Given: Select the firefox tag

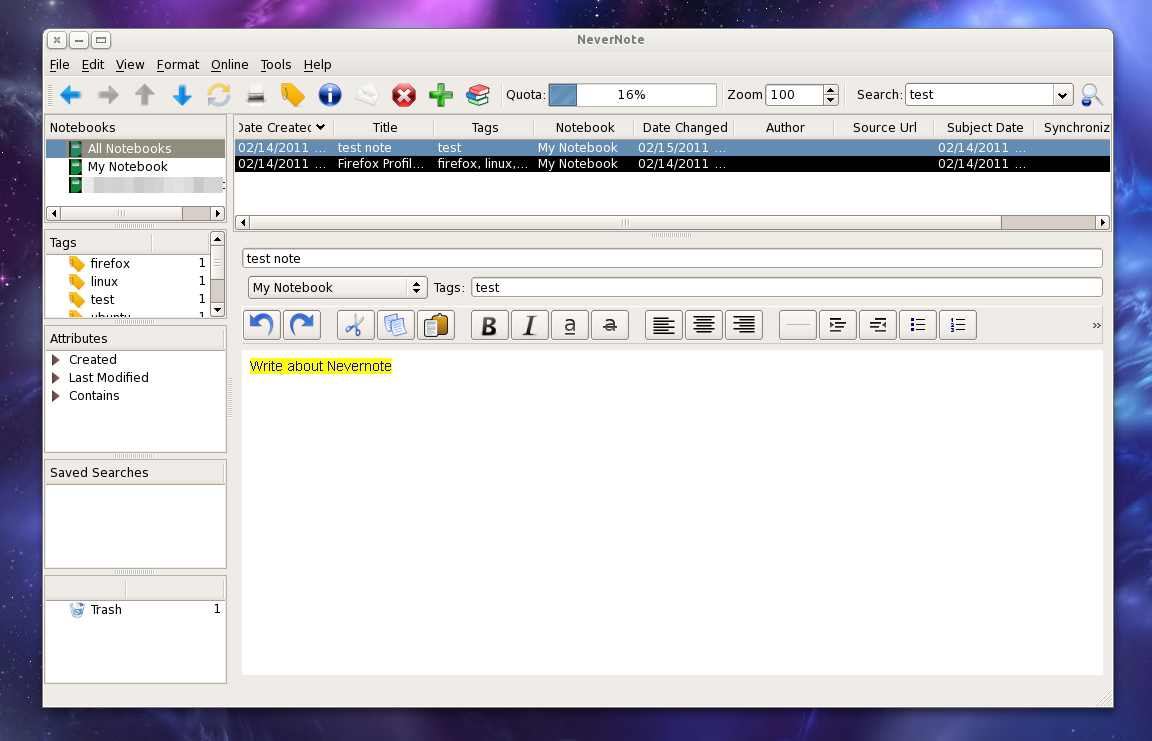Looking at the screenshot, I should click(x=110, y=263).
